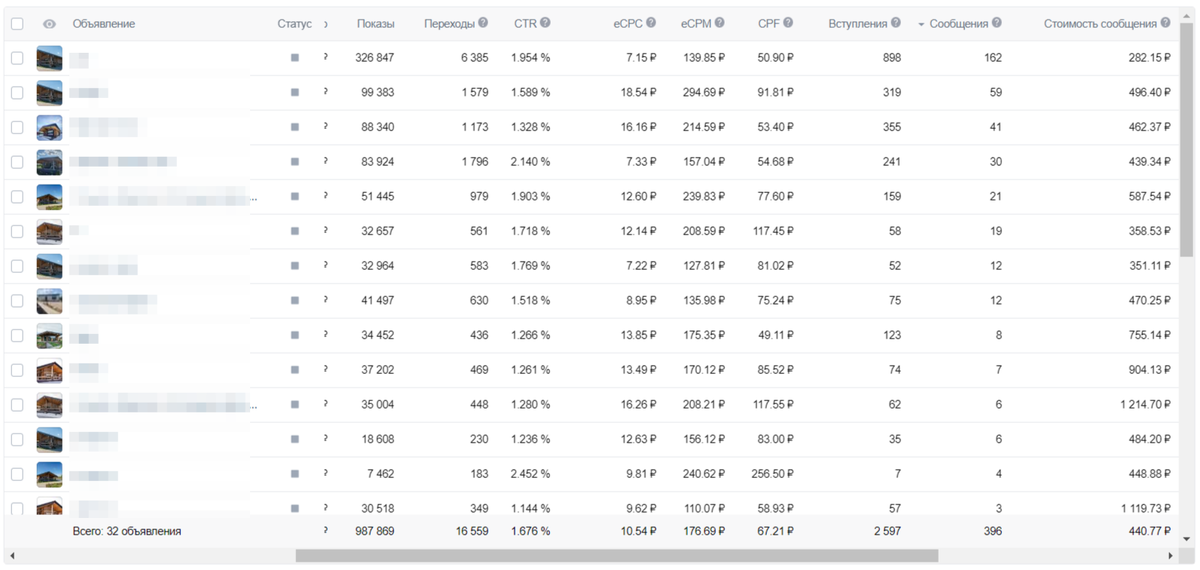Click question icon beside Вступления header
The image size is (1200, 570).
pos(896,23)
